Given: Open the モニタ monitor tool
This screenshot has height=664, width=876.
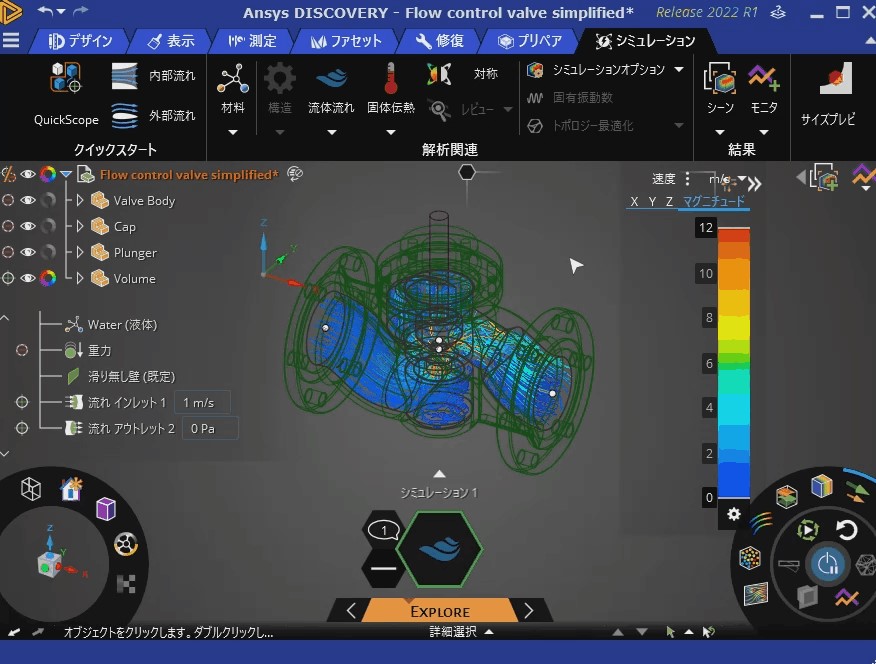Looking at the screenshot, I should (x=764, y=89).
